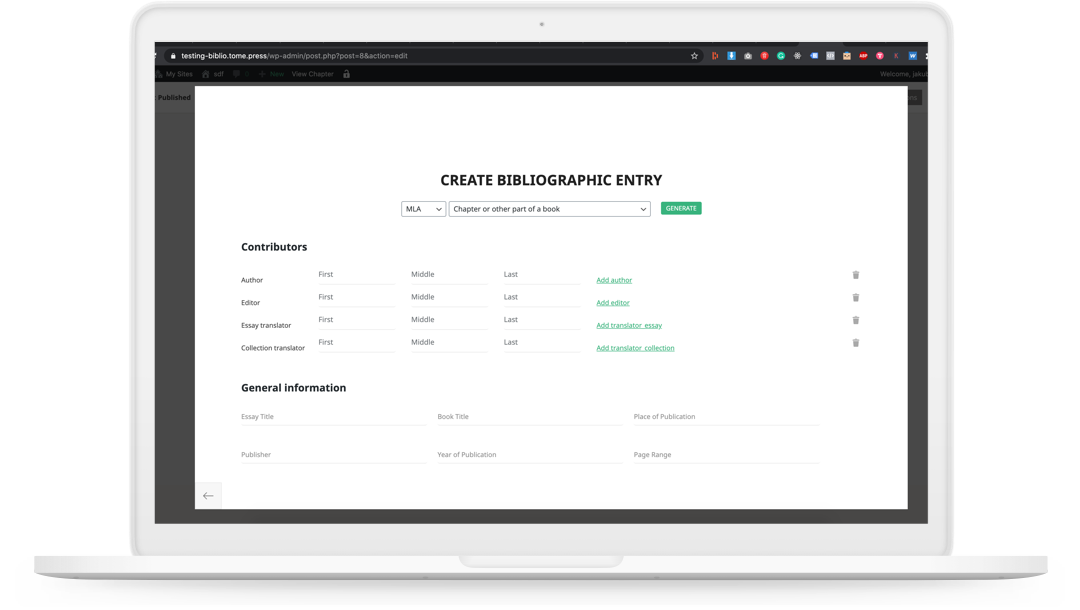1080x610 pixels.
Task: Bookmark the page with the star icon
Action: click(x=694, y=56)
